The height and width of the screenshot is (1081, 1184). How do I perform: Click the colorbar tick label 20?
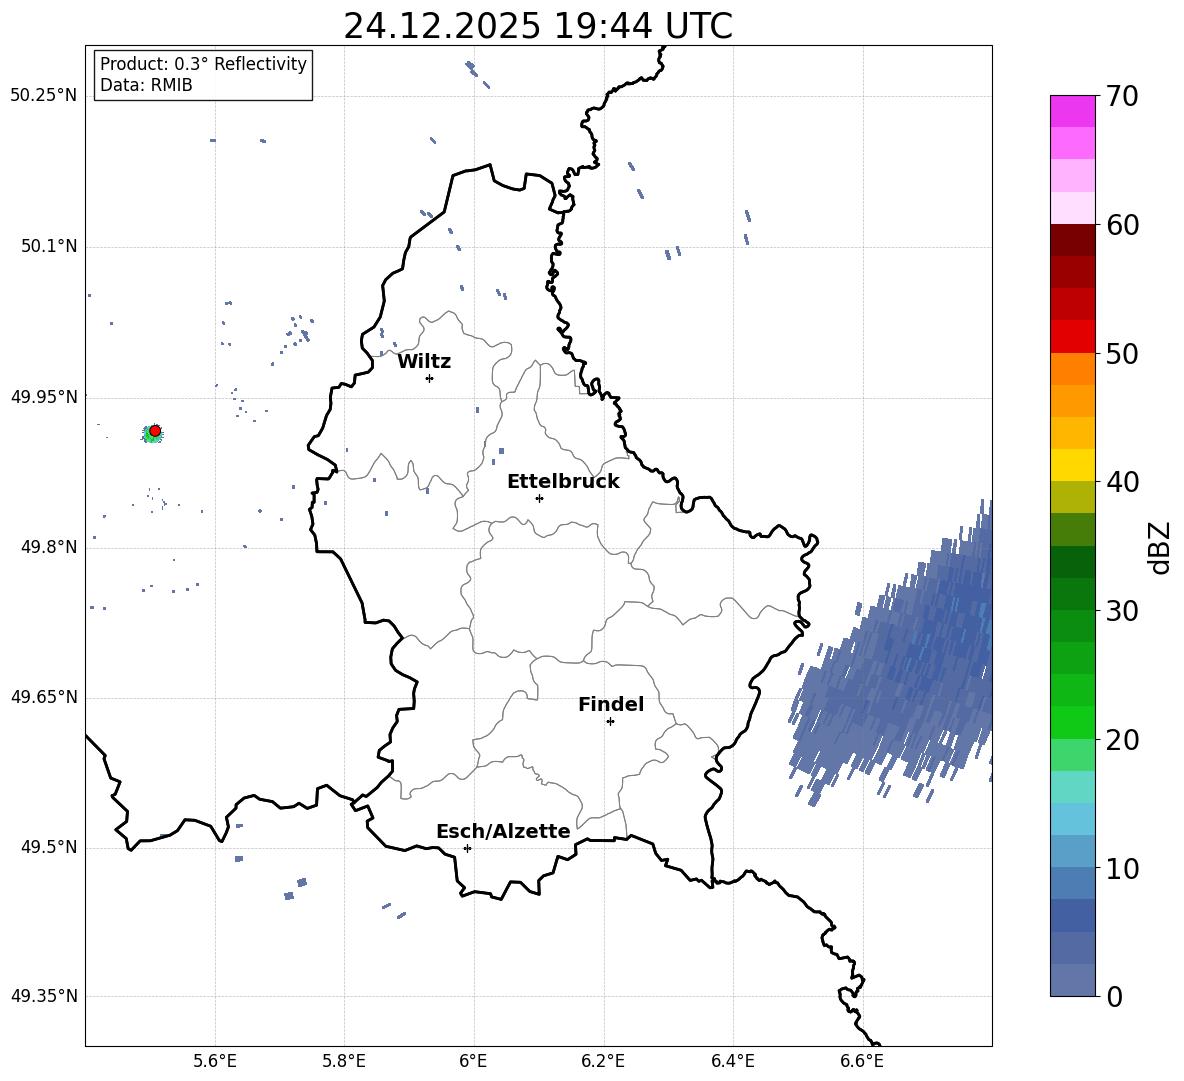[1122, 740]
